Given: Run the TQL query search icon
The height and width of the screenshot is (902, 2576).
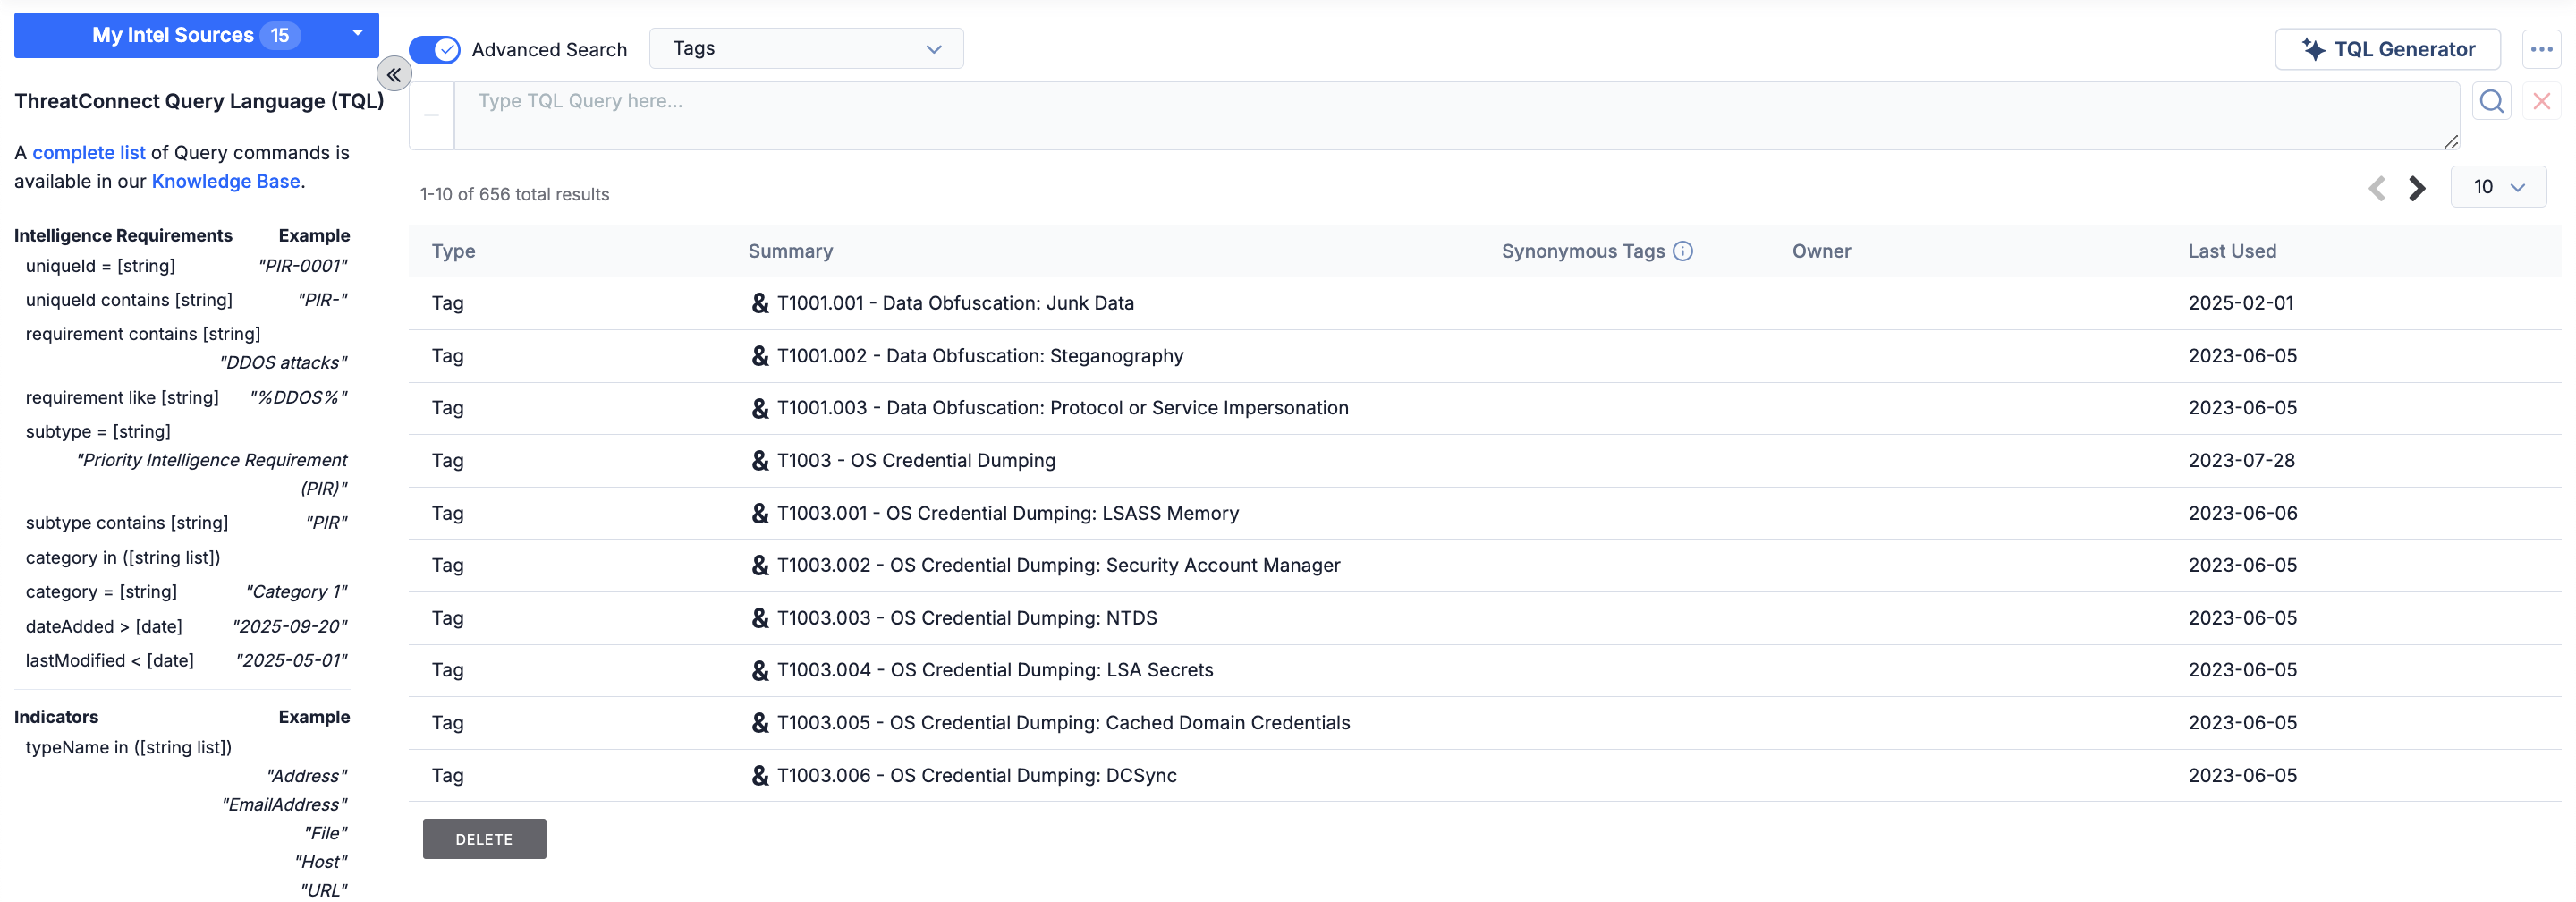Looking at the screenshot, I should point(2491,101).
